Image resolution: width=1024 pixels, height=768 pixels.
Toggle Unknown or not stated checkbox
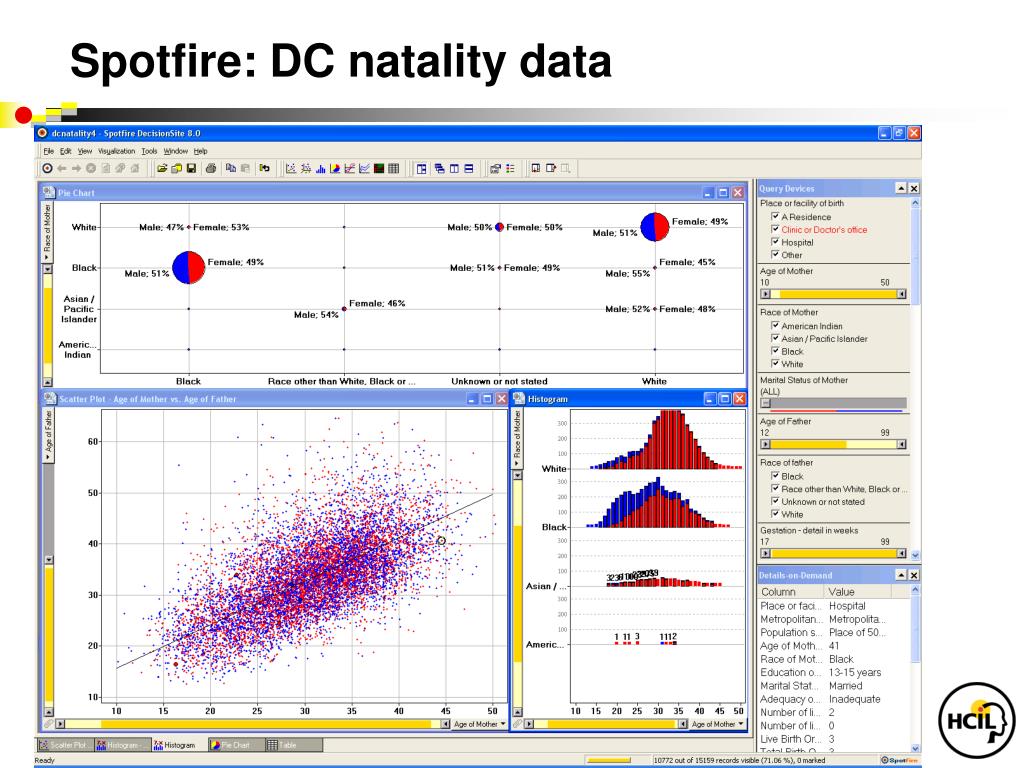click(x=775, y=502)
